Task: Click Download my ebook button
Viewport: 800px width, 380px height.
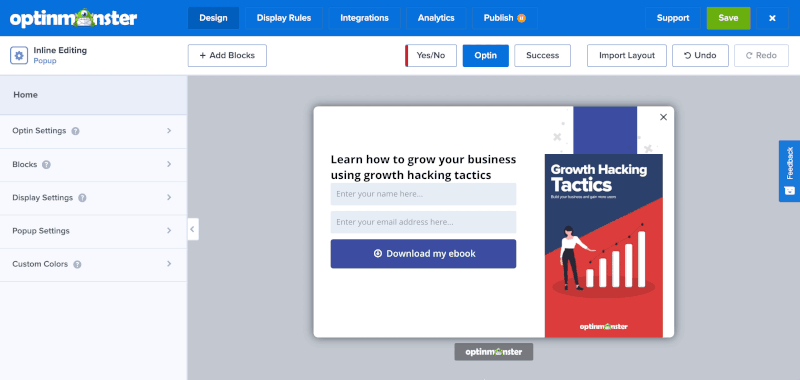Action: coord(423,254)
